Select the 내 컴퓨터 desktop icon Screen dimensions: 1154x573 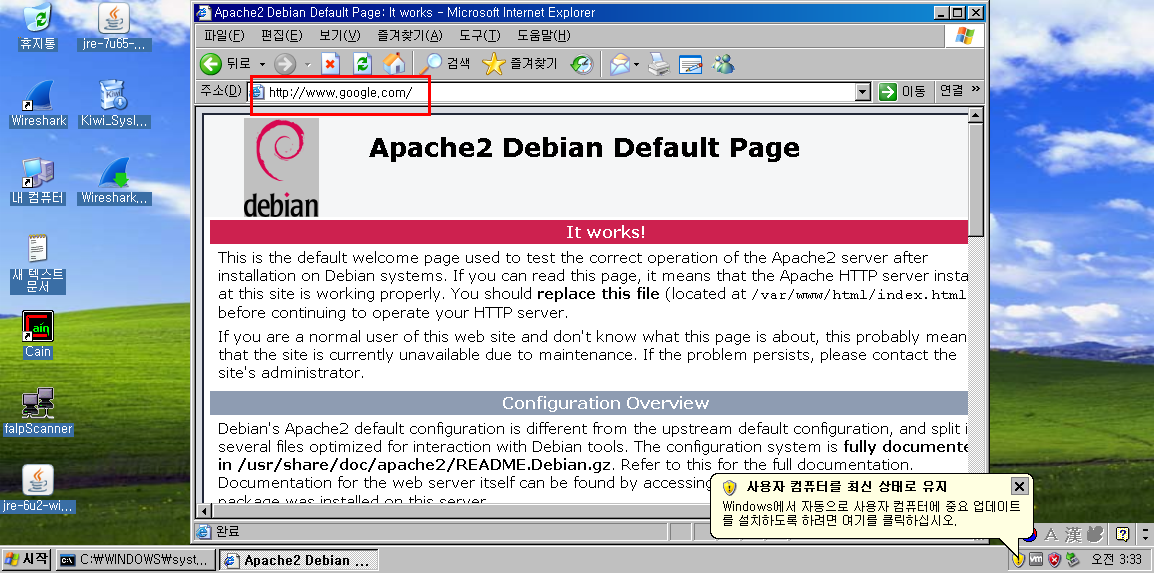pyautogui.click(x=38, y=181)
